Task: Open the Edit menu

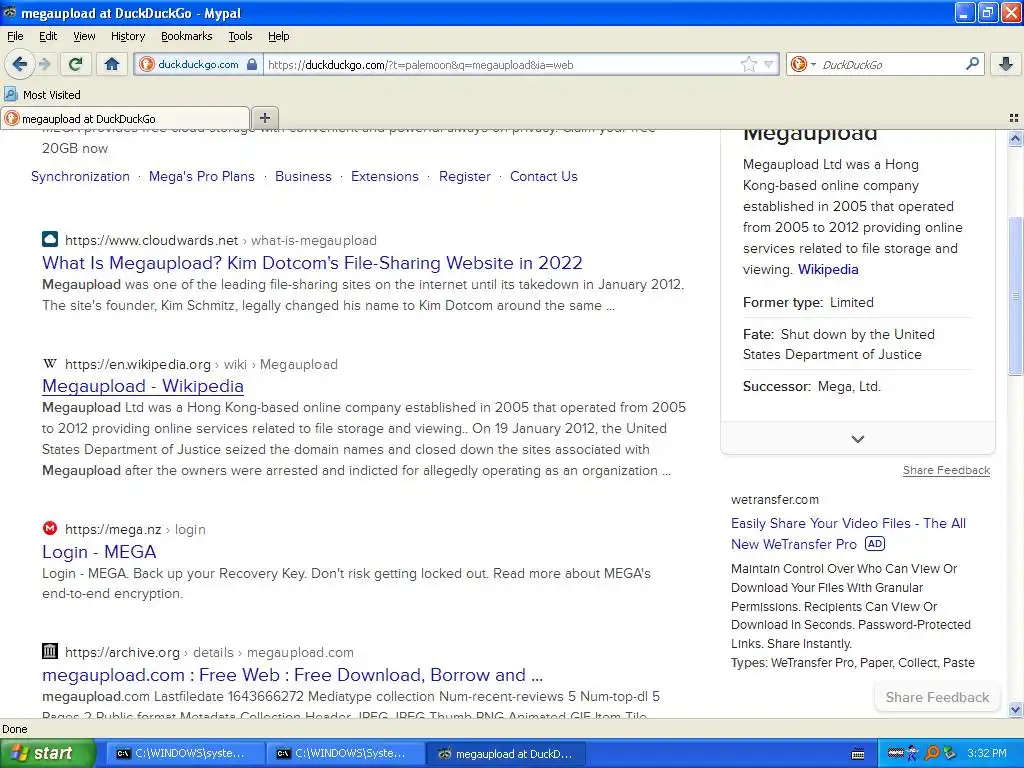Action: point(48,36)
